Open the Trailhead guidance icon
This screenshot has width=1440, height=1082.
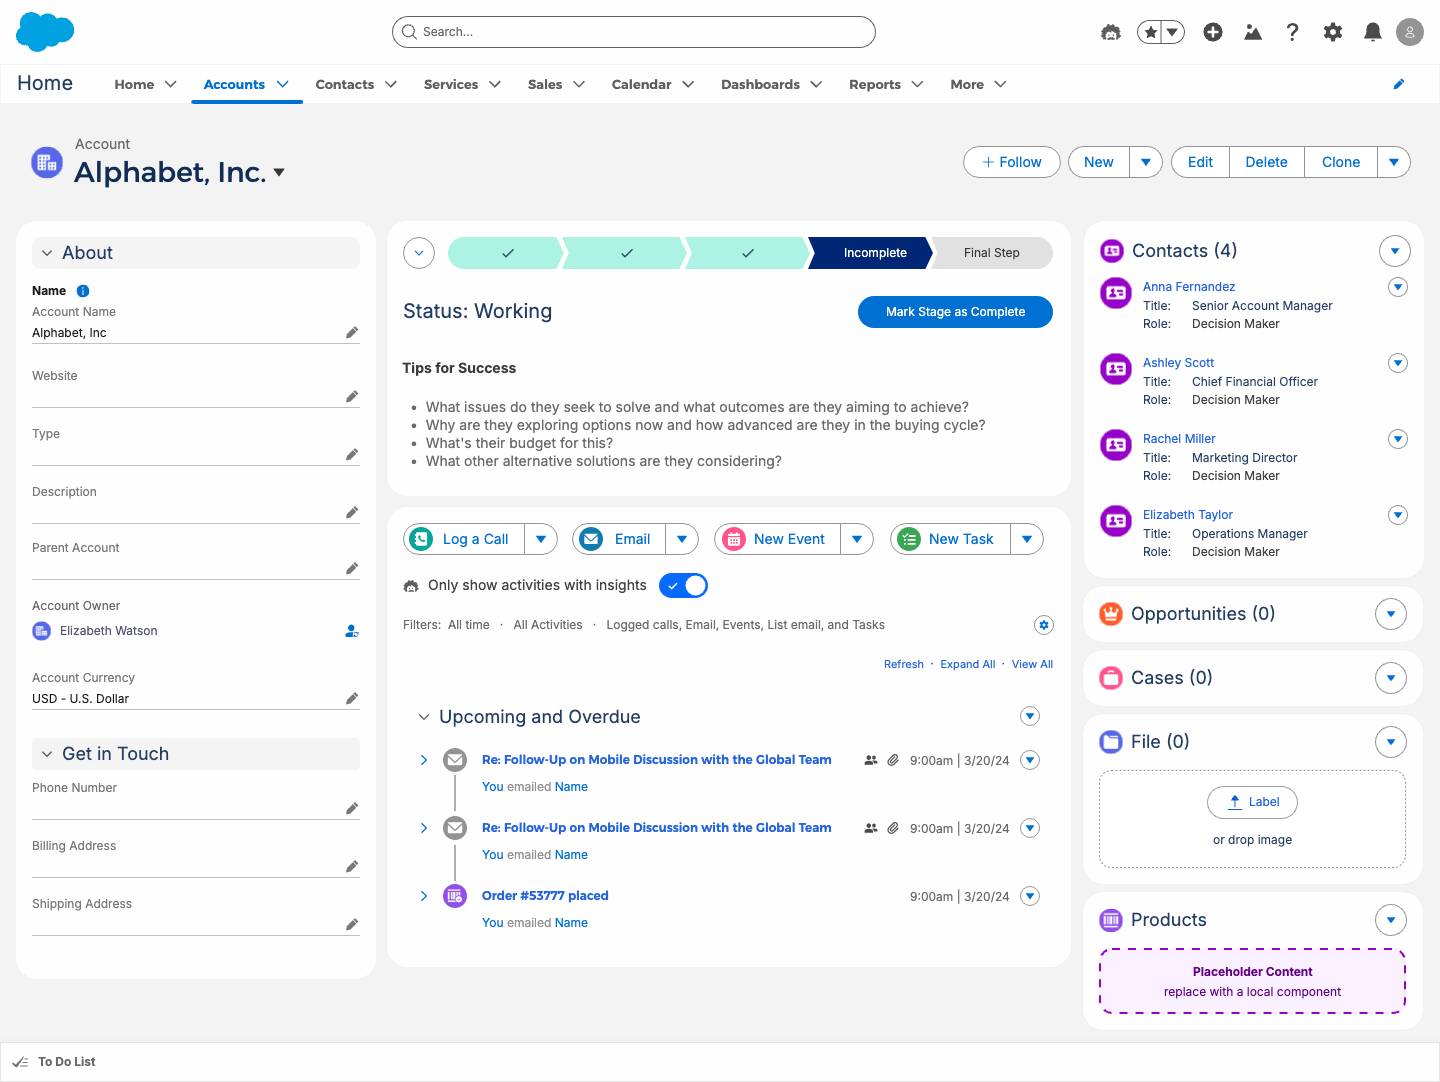[1253, 32]
